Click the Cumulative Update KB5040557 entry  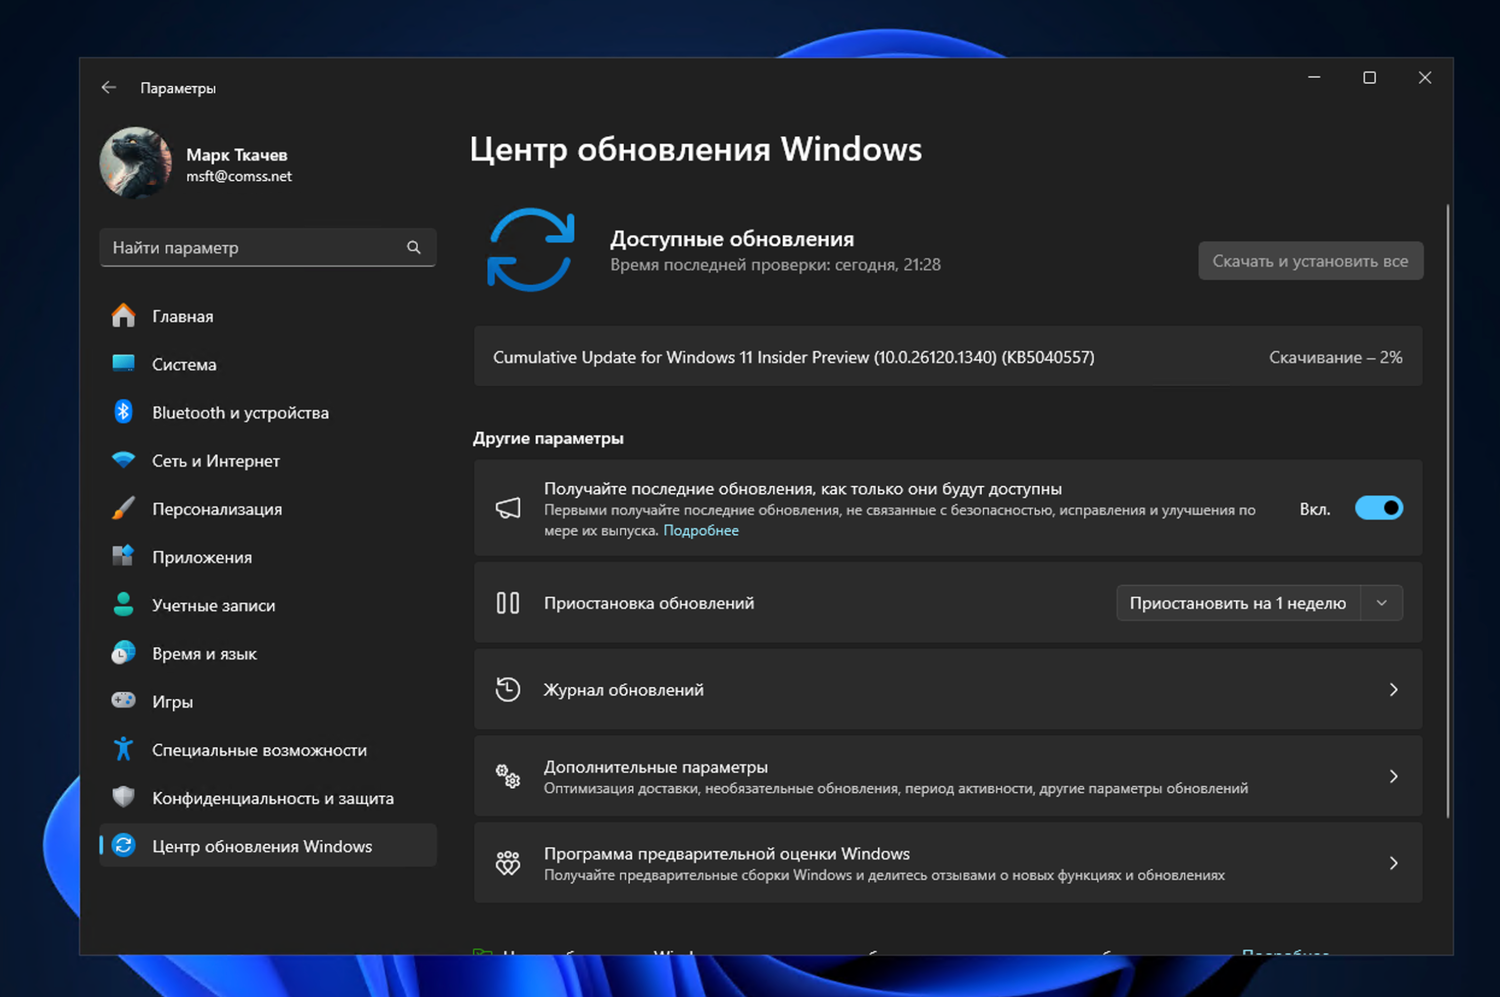coord(948,357)
